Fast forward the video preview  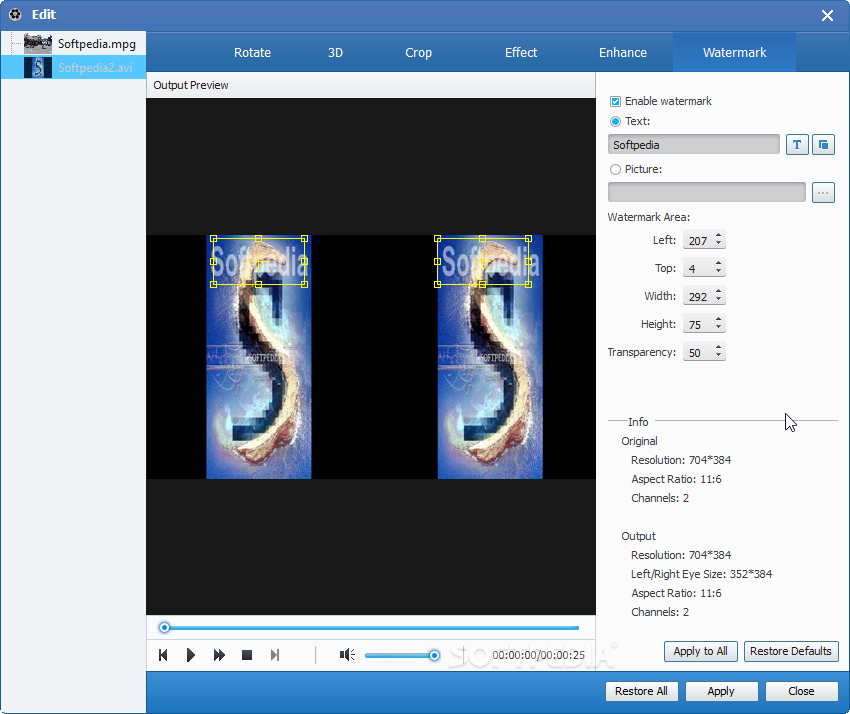219,655
